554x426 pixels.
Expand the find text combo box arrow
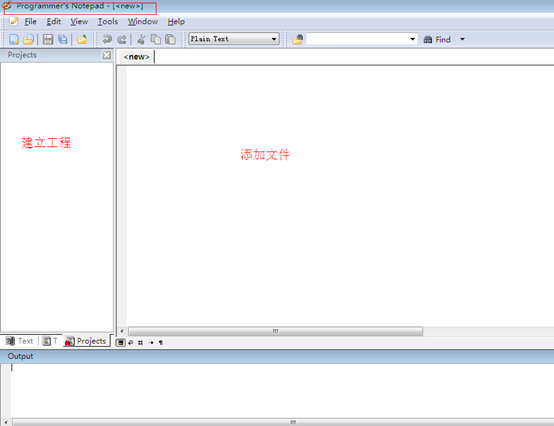[412, 39]
